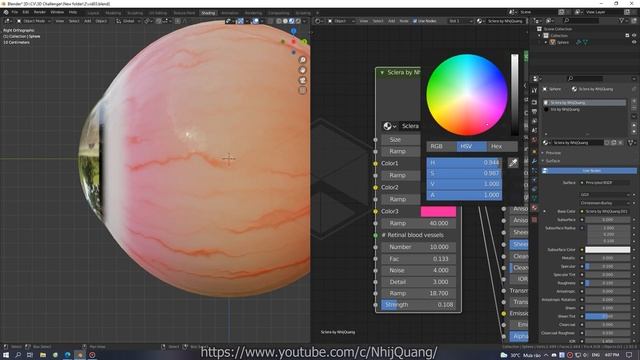Open Render properties tab icon

click(x=534, y=102)
